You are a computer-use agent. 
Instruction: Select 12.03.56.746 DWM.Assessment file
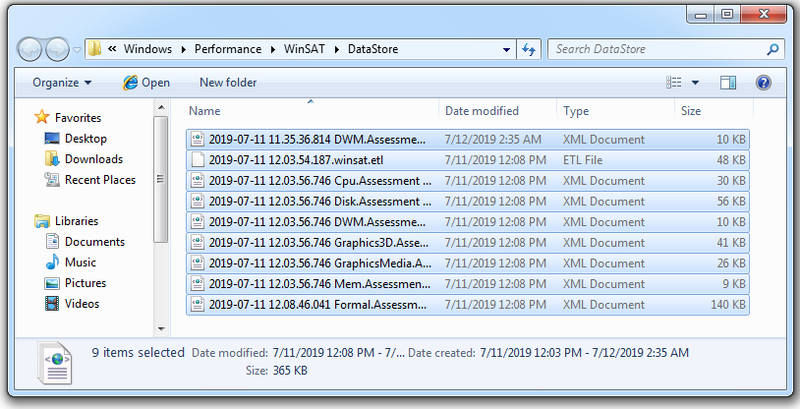(468, 222)
